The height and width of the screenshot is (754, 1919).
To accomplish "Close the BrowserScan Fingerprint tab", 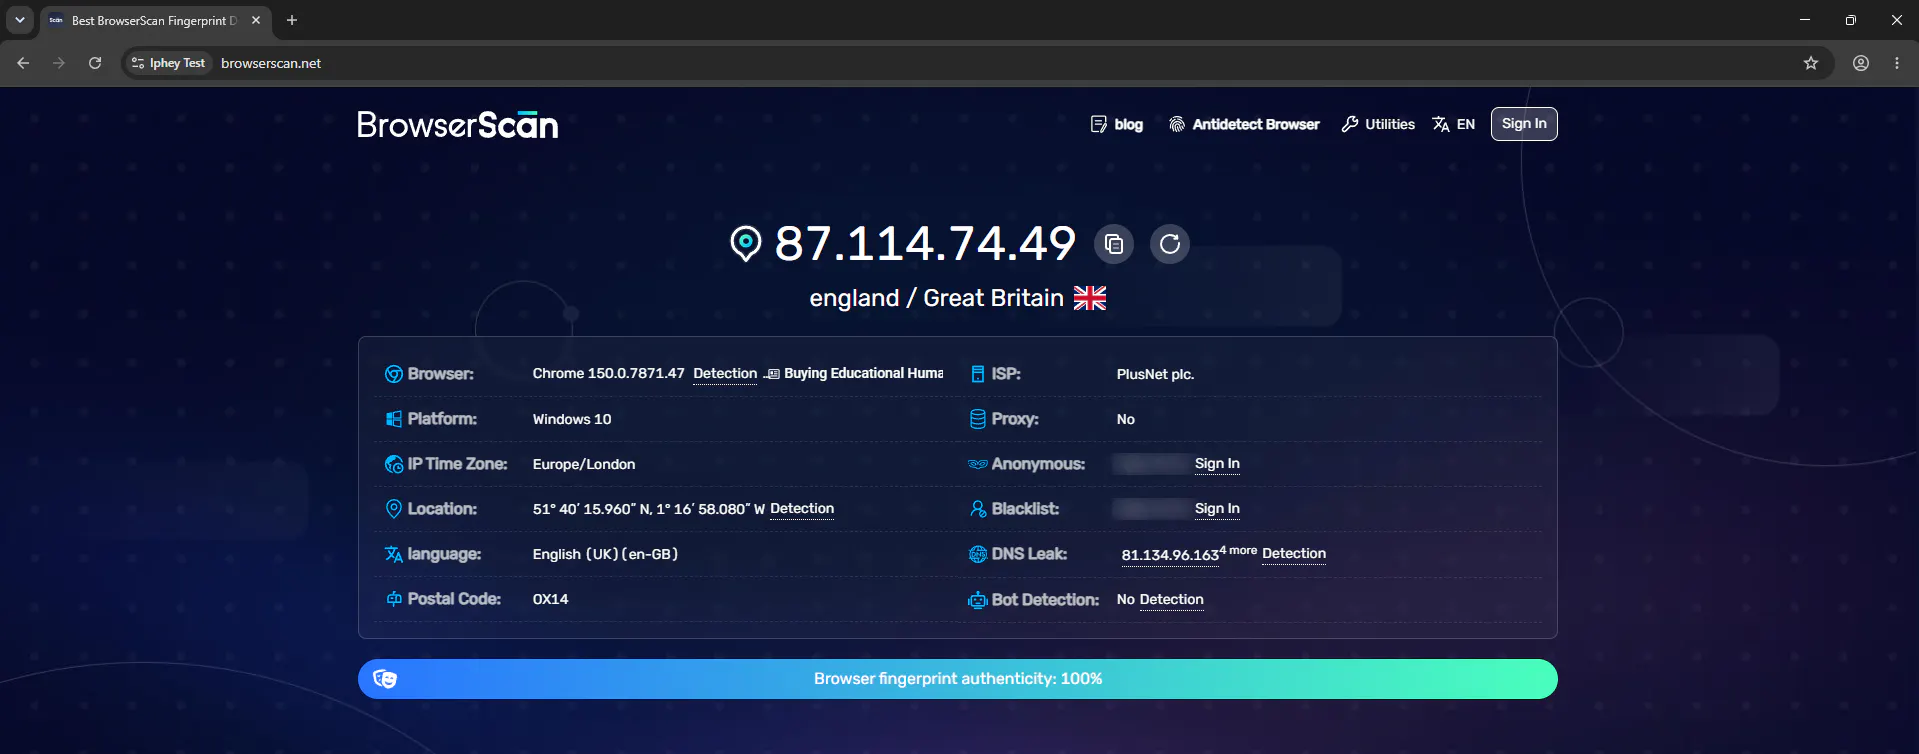I will [256, 20].
